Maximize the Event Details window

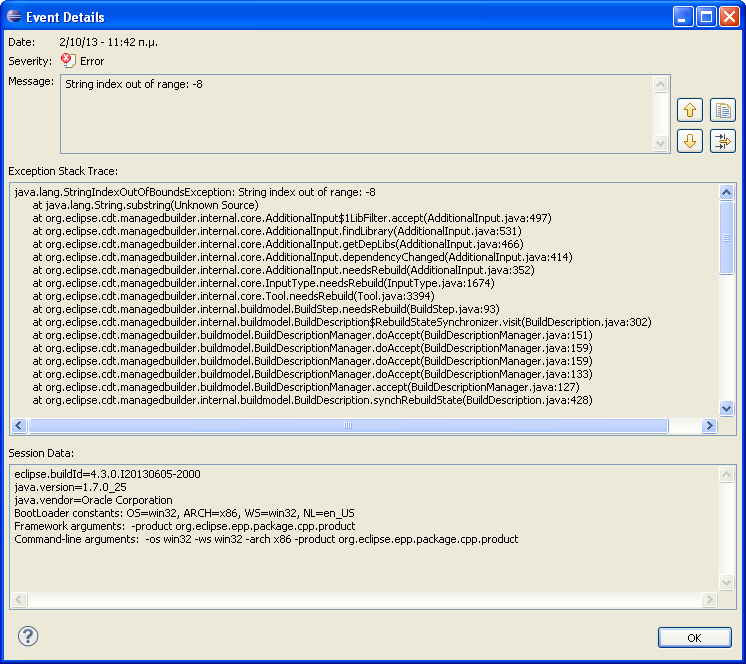pos(706,17)
